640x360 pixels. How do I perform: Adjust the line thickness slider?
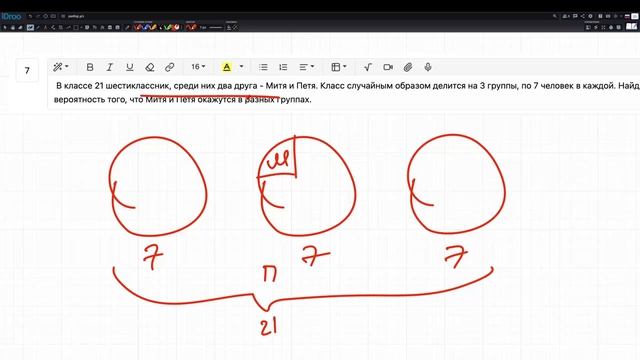[x=216, y=27]
